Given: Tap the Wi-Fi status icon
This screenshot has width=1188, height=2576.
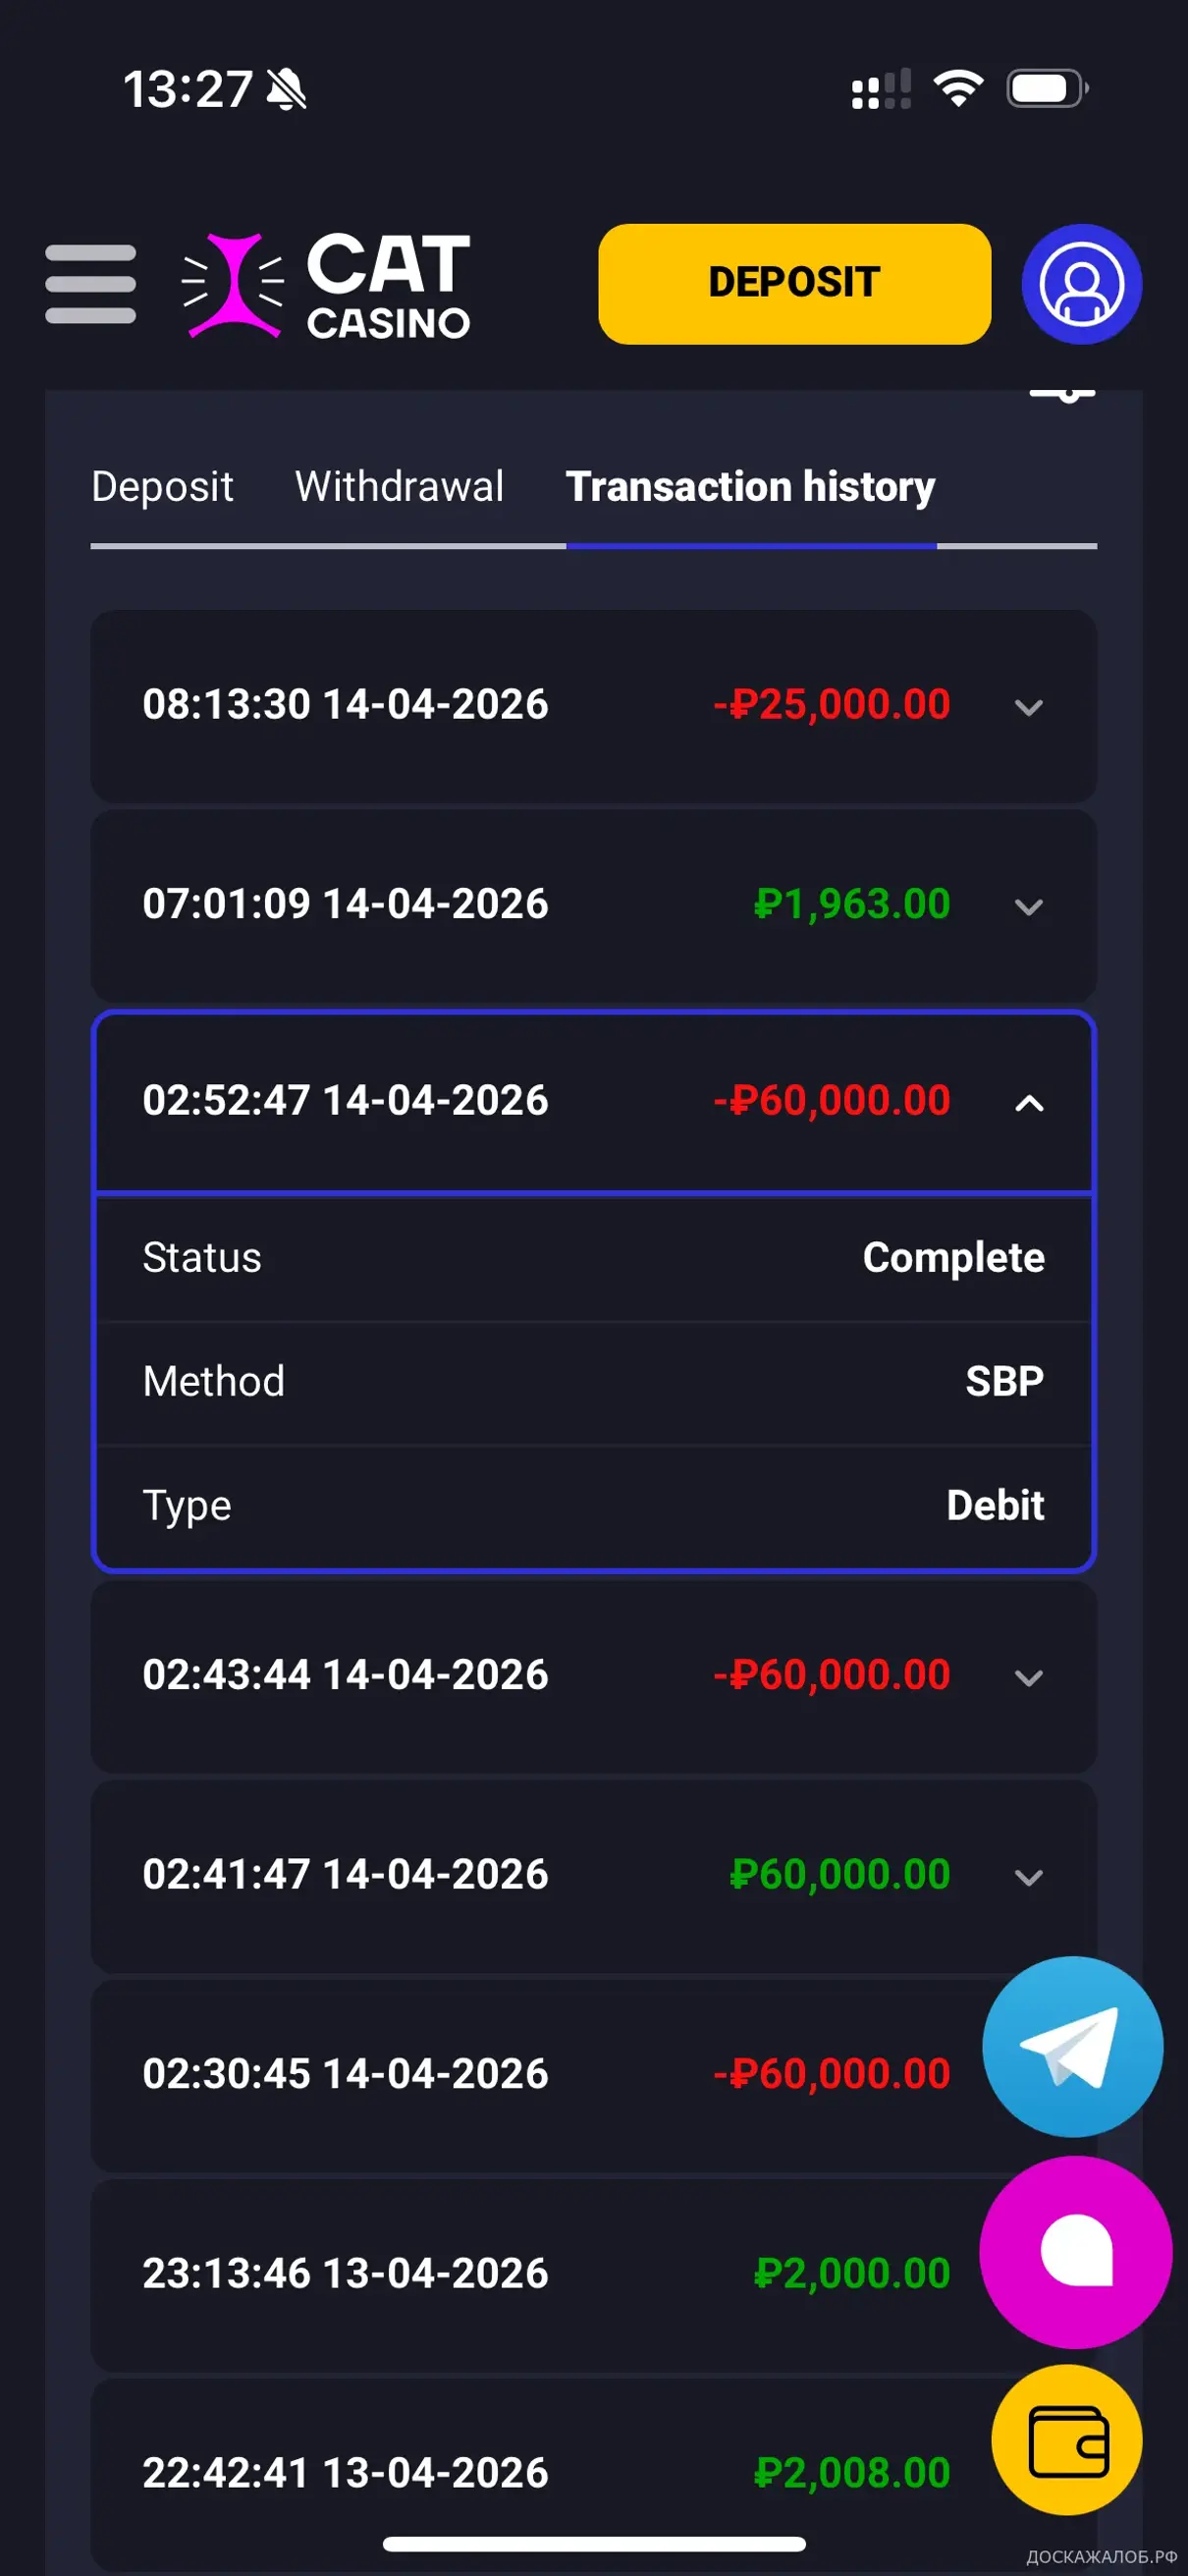Looking at the screenshot, I should [x=958, y=88].
